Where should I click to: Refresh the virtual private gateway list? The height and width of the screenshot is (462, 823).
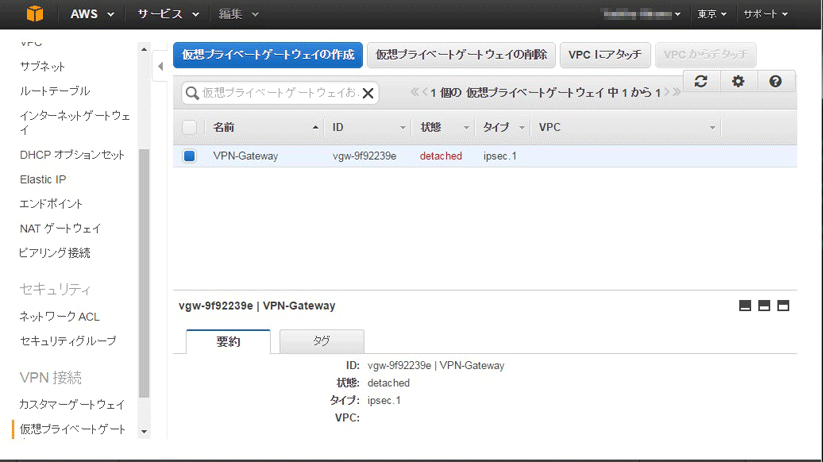pos(700,82)
